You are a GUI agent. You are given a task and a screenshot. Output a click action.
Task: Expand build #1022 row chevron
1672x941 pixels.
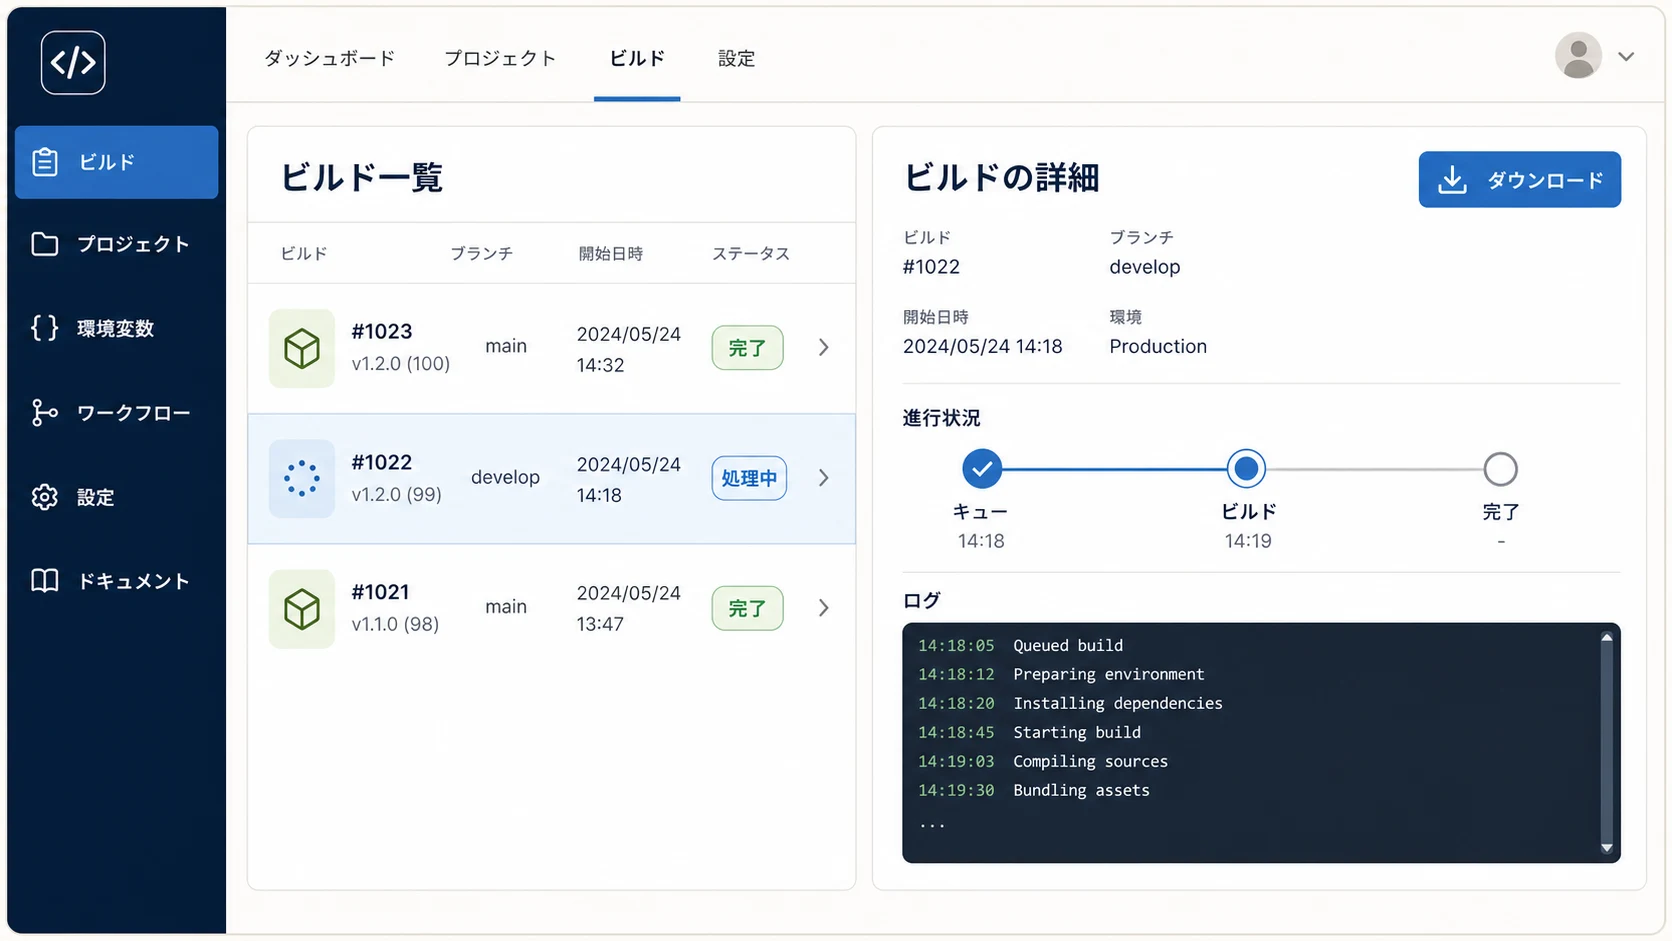tap(824, 478)
